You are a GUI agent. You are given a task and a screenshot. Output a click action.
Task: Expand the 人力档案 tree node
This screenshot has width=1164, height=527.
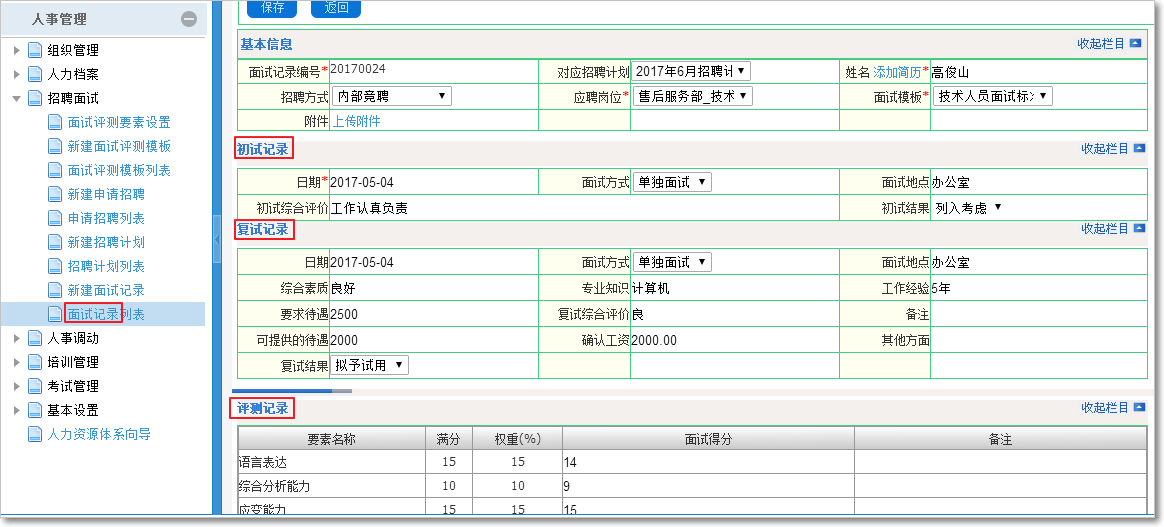coord(17,75)
